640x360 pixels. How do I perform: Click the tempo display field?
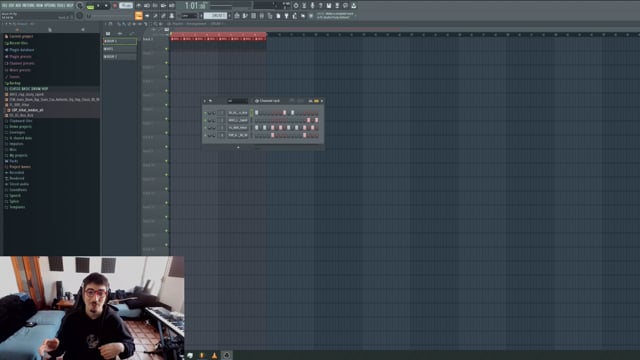126,6
